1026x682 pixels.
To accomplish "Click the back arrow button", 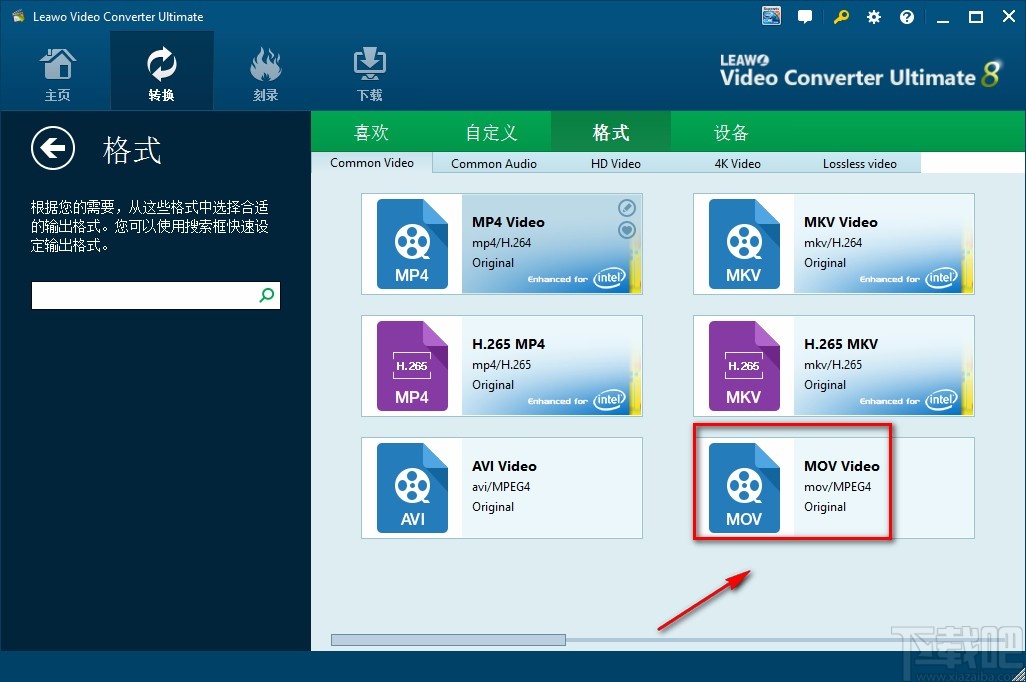I will [53, 148].
